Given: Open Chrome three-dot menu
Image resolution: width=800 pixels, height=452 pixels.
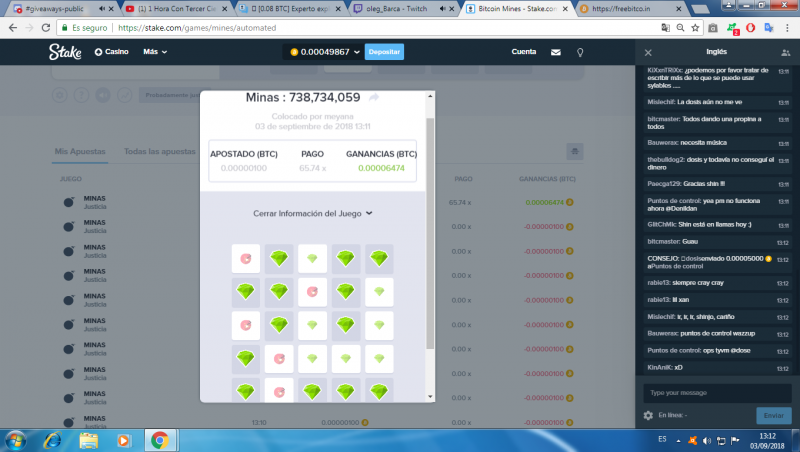Looking at the screenshot, I should [x=787, y=28].
